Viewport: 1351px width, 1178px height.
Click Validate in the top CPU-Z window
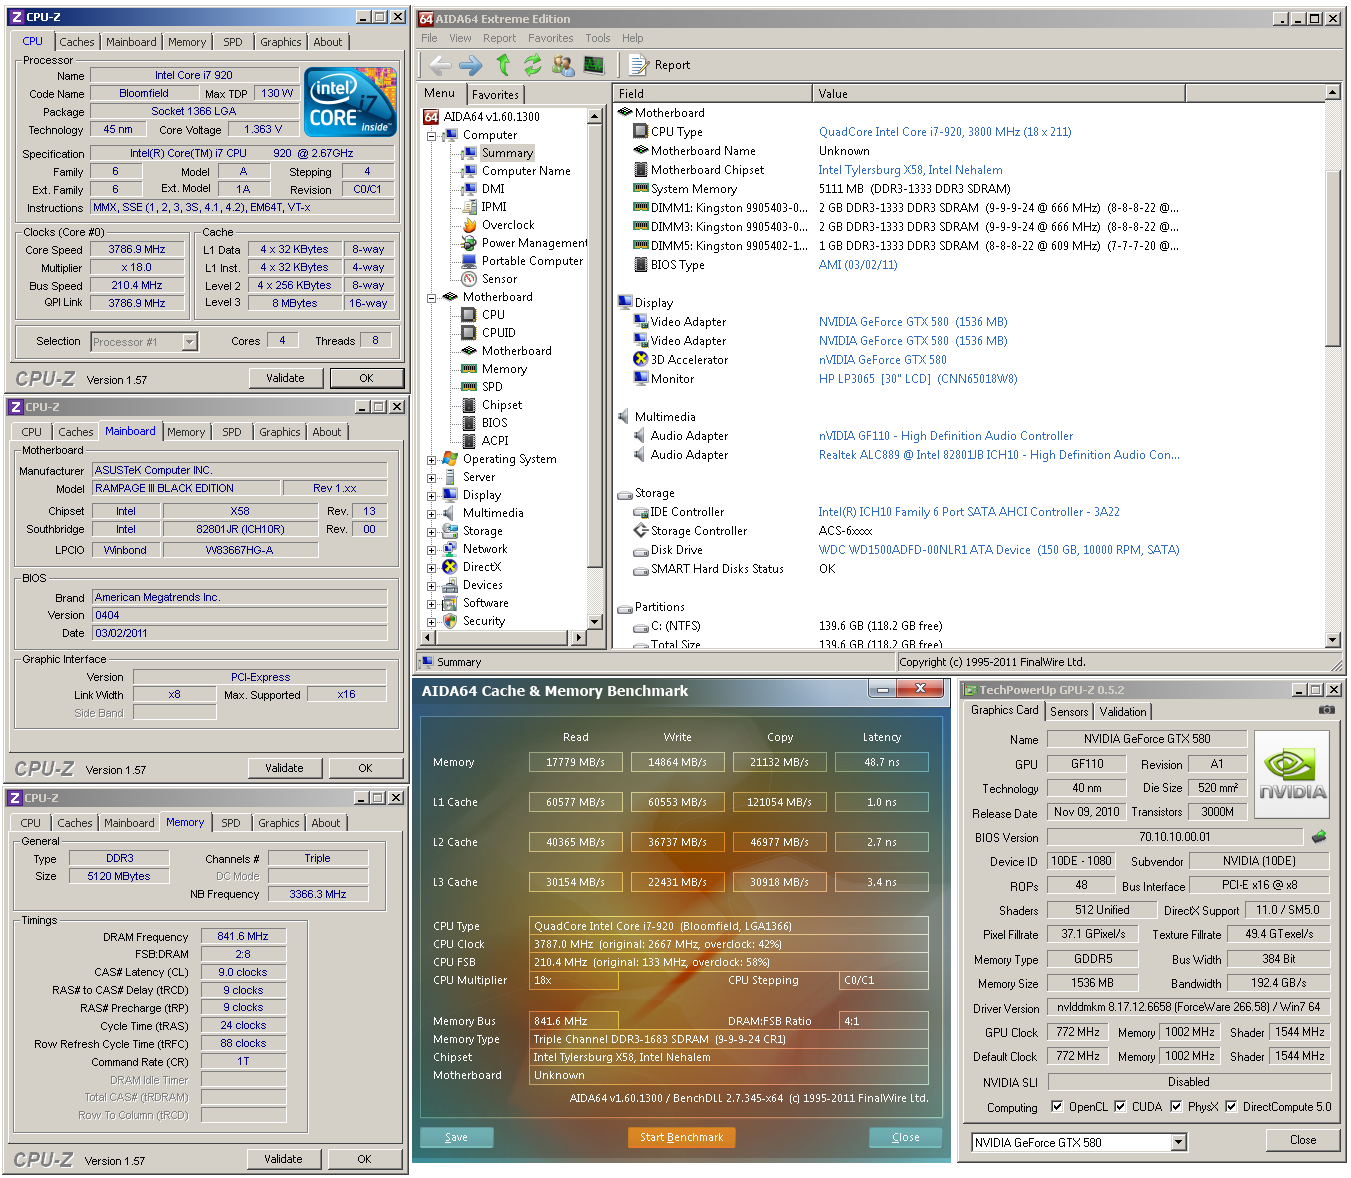[285, 378]
